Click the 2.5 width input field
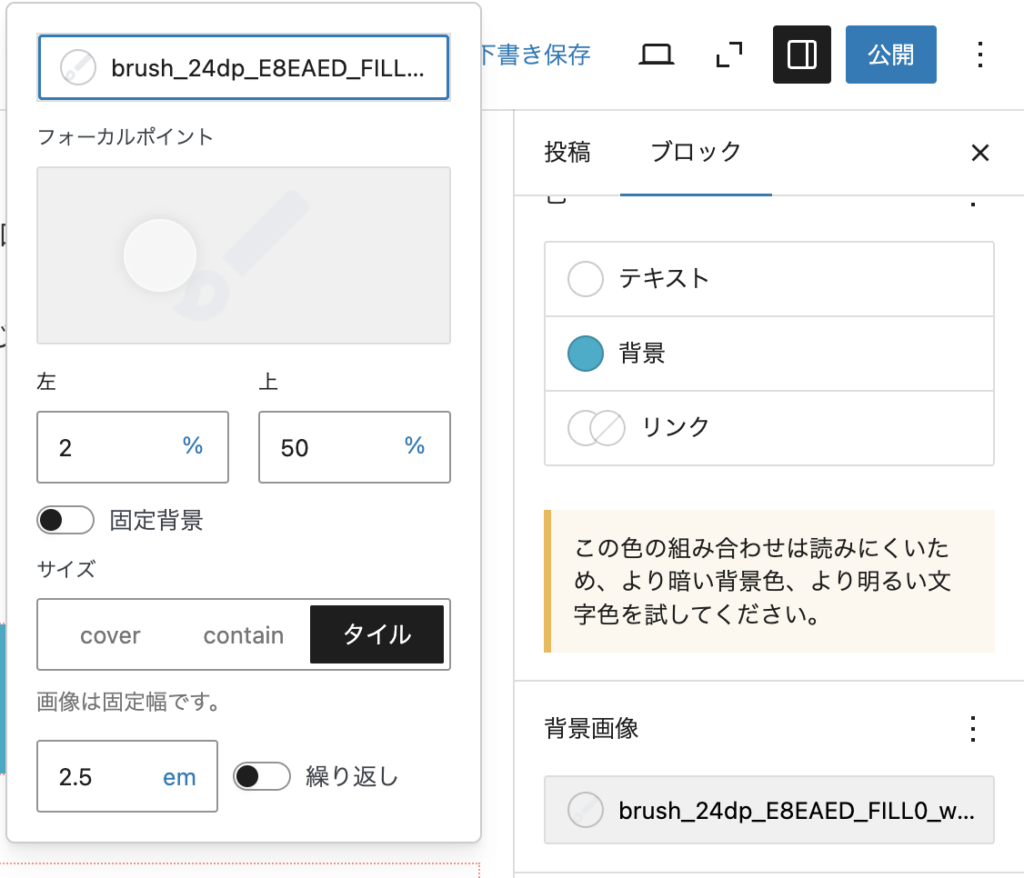 [127, 776]
